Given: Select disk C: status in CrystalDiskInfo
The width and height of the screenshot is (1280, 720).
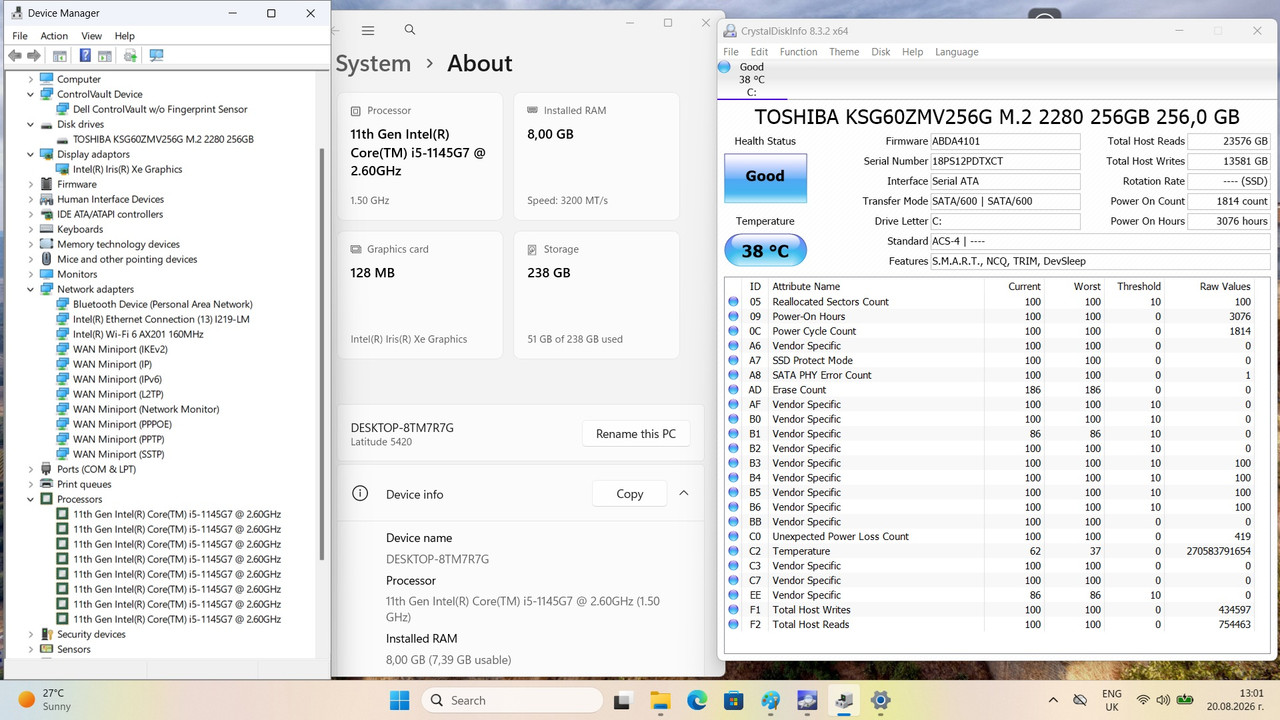Looking at the screenshot, I should (750, 79).
